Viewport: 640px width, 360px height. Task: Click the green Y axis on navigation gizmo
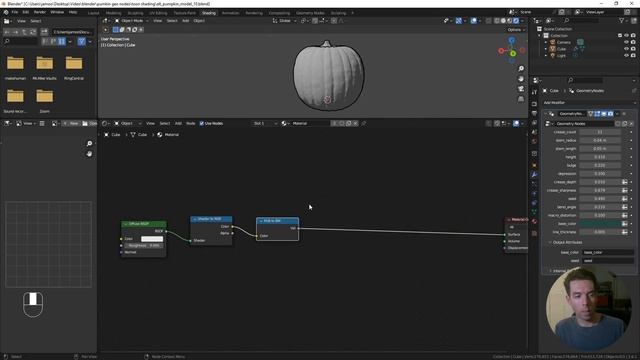click(x=513, y=53)
